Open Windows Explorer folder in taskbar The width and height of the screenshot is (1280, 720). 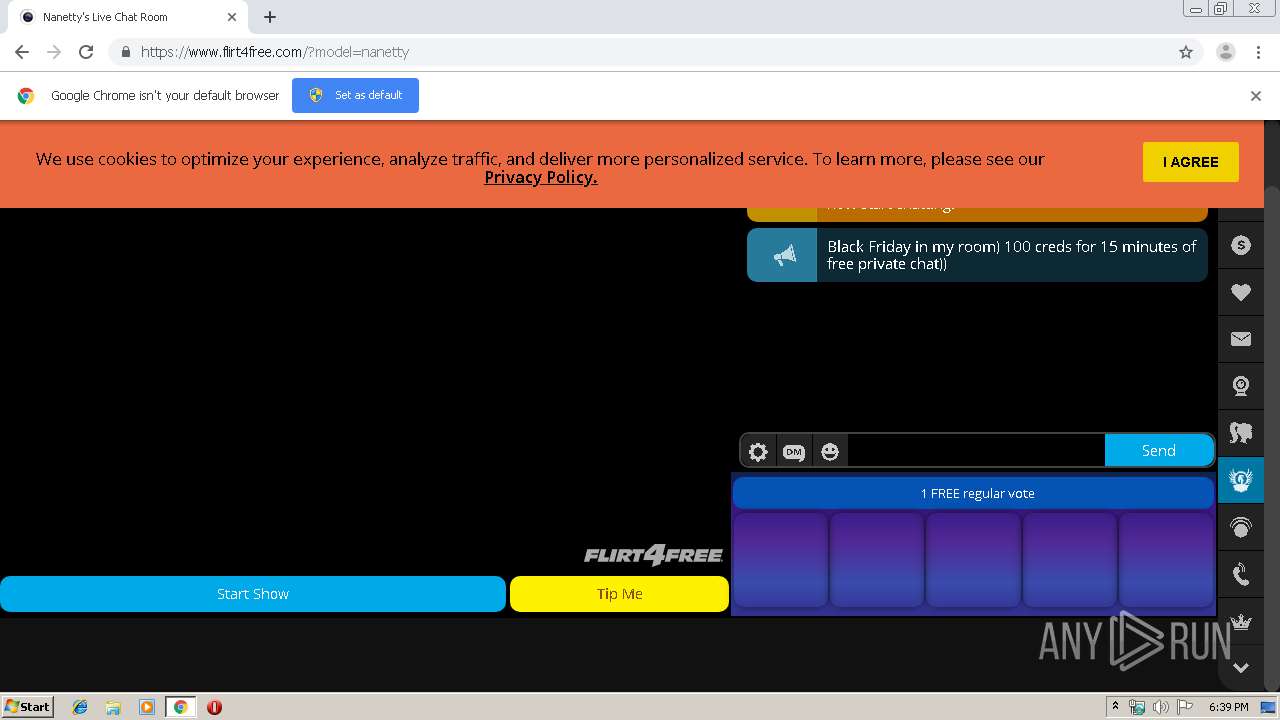click(x=113, y=707)
